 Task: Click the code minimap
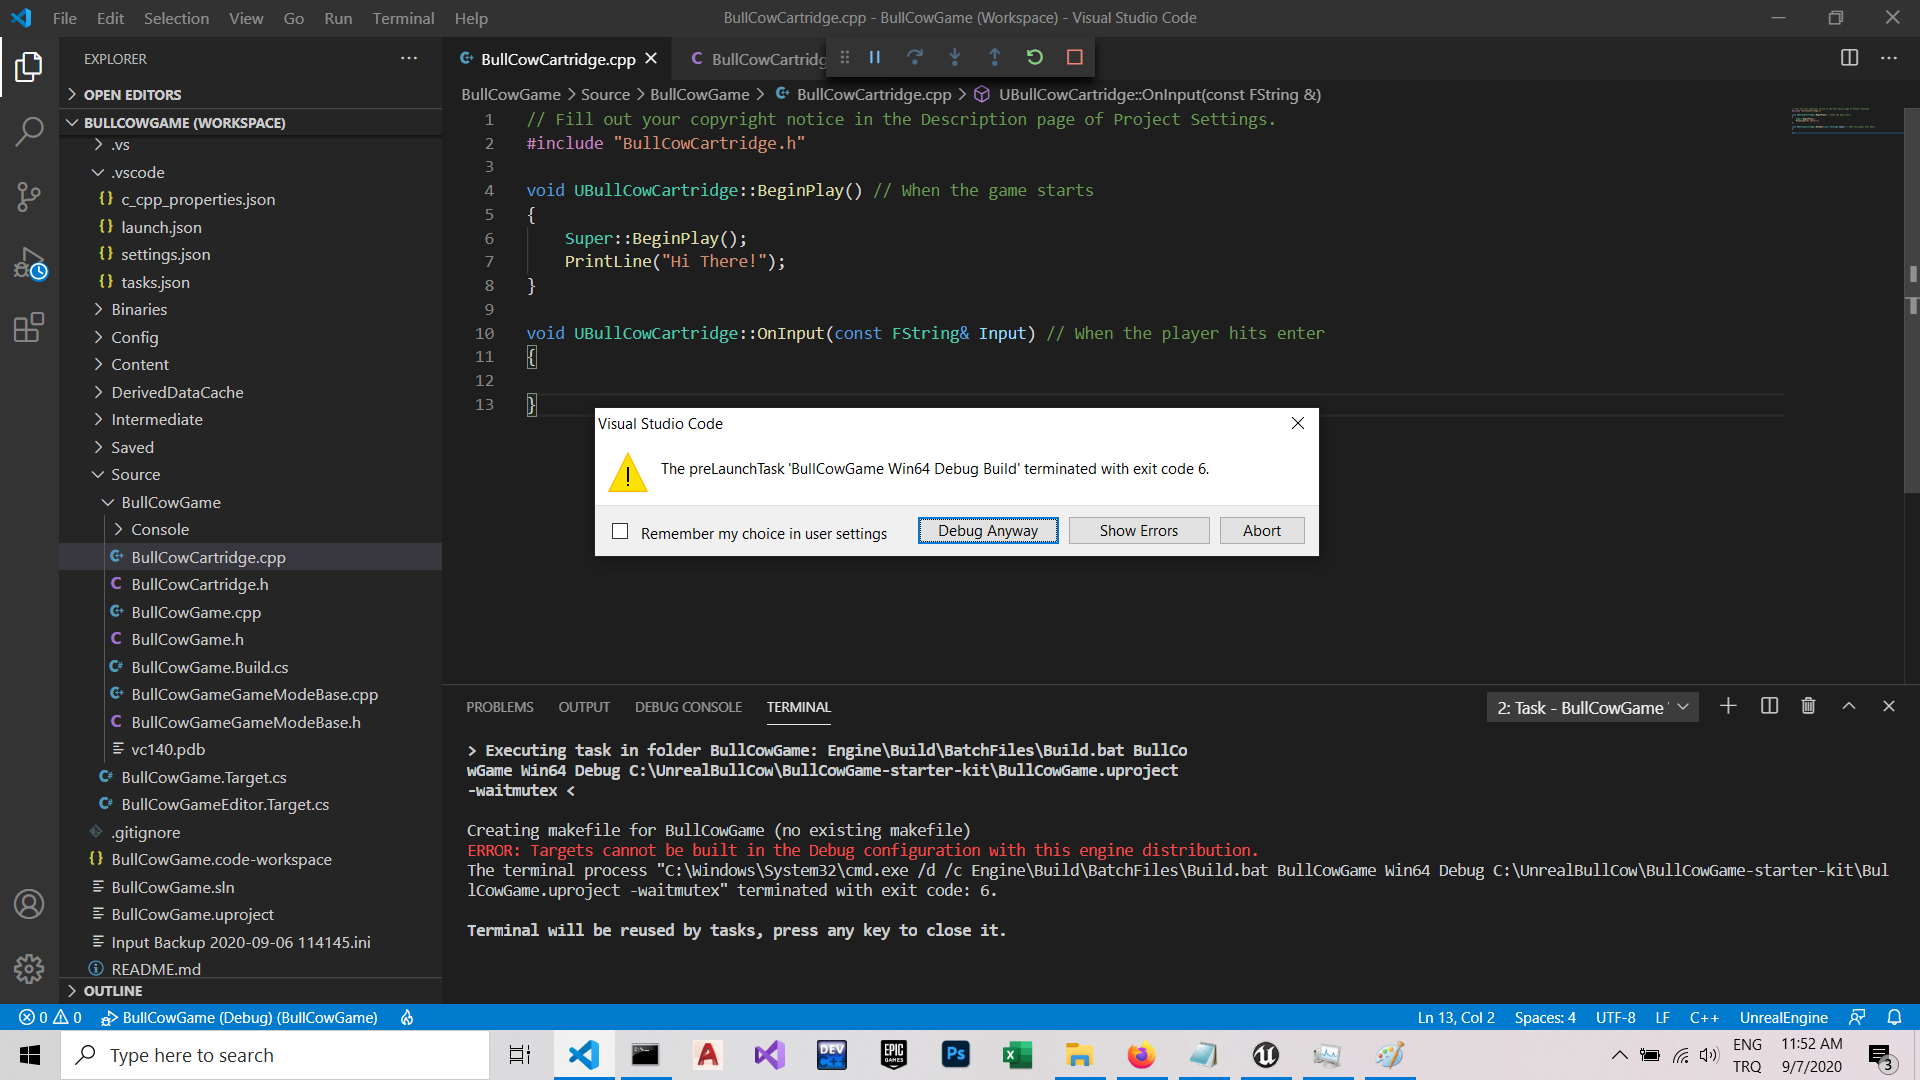(1845, 120)
